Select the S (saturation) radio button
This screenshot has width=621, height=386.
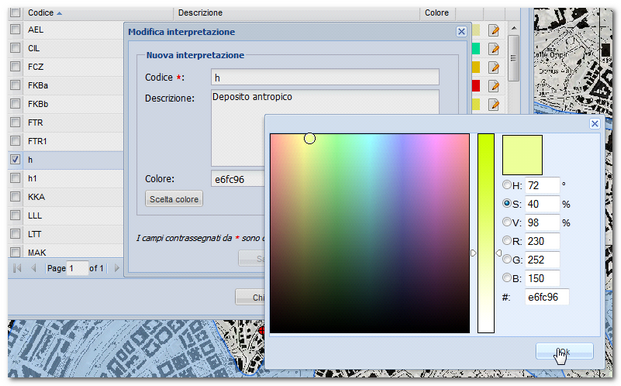507,203
